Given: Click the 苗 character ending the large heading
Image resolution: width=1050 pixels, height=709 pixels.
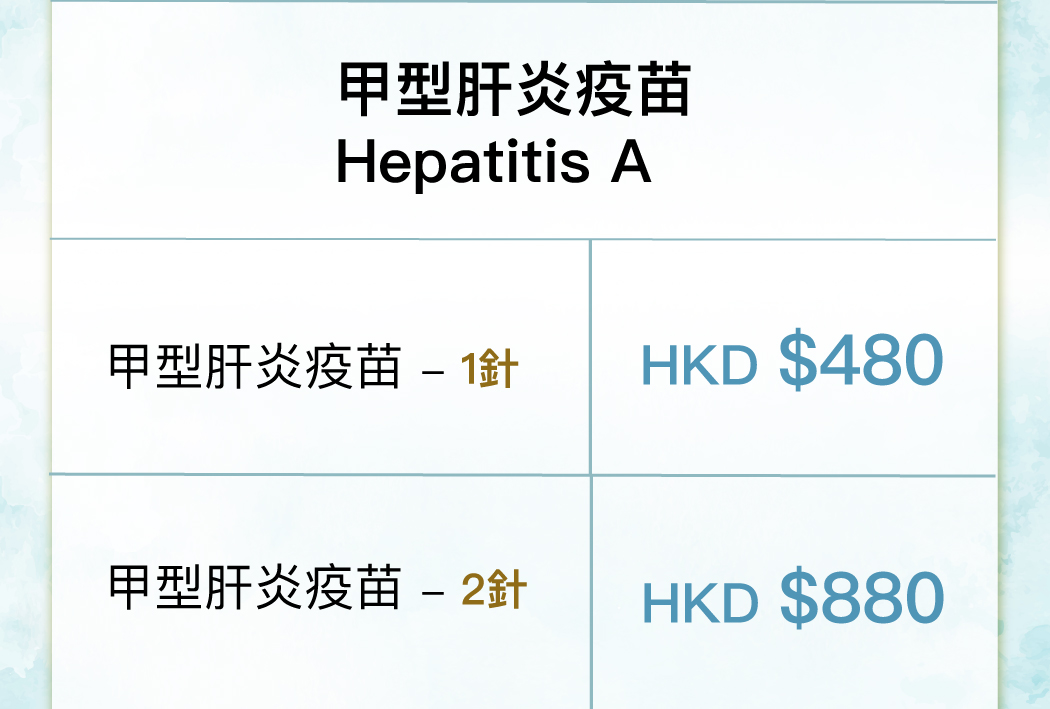Looking at the screenshot, I should pos(664,90).
